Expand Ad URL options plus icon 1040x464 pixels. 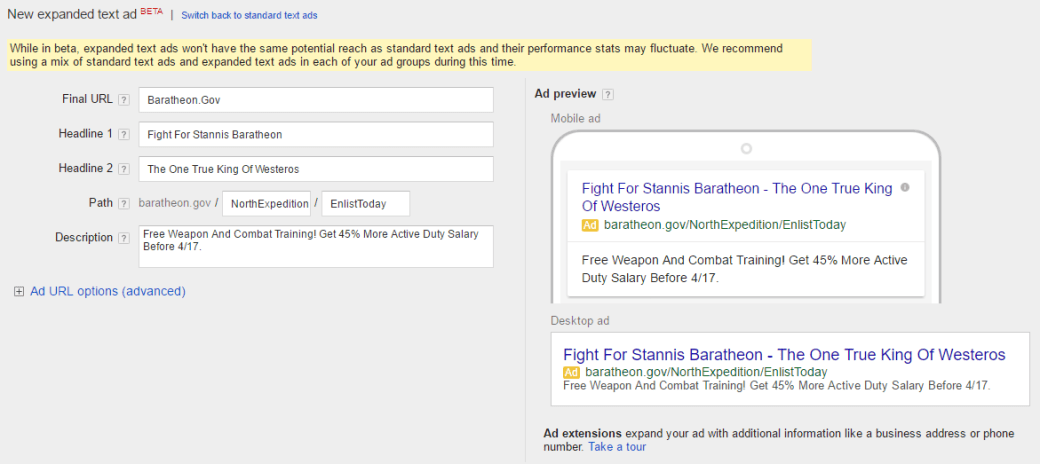(x=19, y=291)
